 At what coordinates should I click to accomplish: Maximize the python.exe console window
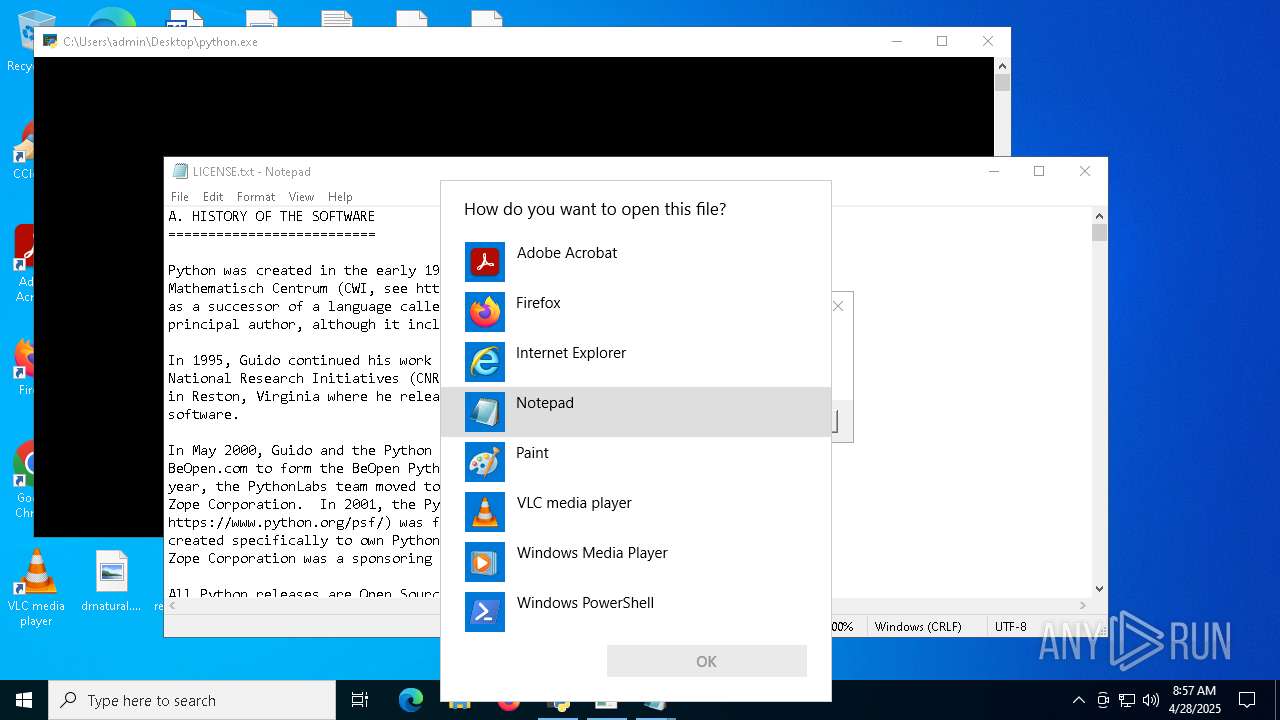pos(942,41)
